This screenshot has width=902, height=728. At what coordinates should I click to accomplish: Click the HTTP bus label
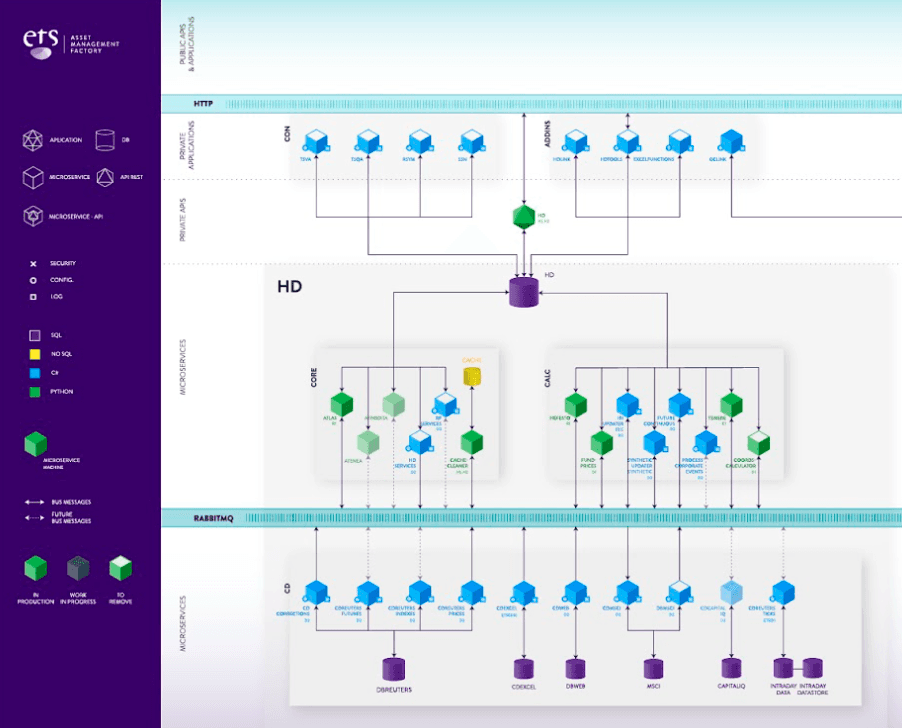203,104
